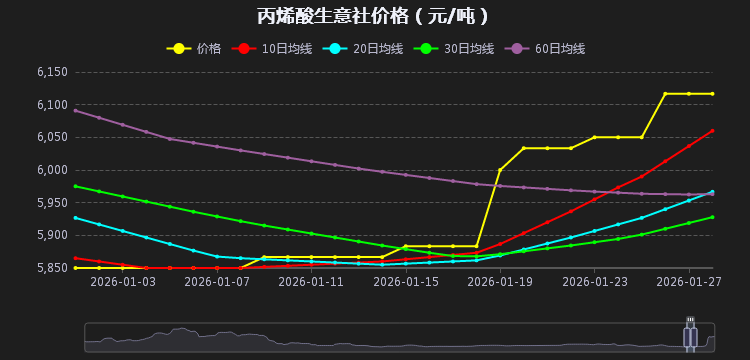Screen dimensions: 750x360
Task: Click the last yellow price data point
Action: pos(713,94)
